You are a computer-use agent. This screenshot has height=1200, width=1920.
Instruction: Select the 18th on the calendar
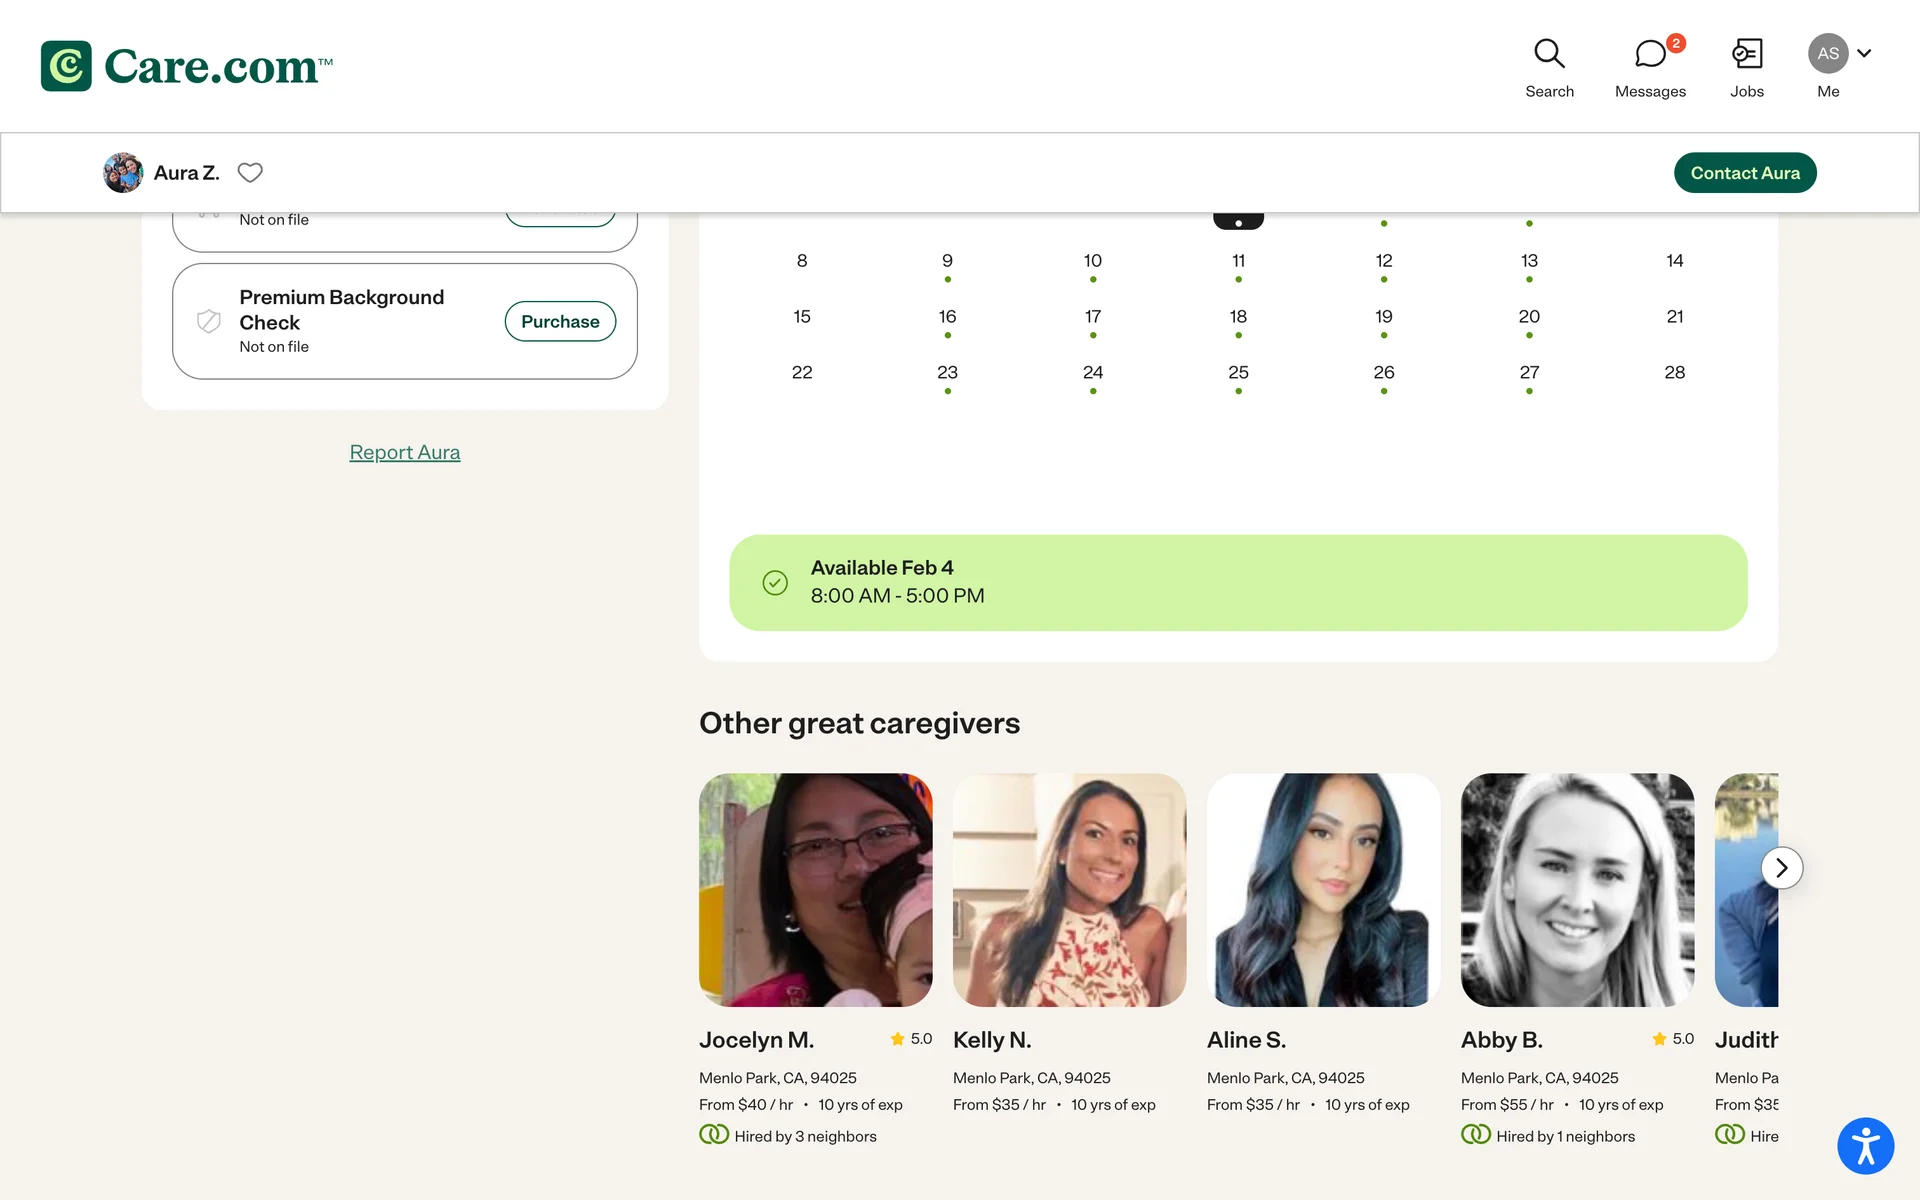(x=1238, y=317)
